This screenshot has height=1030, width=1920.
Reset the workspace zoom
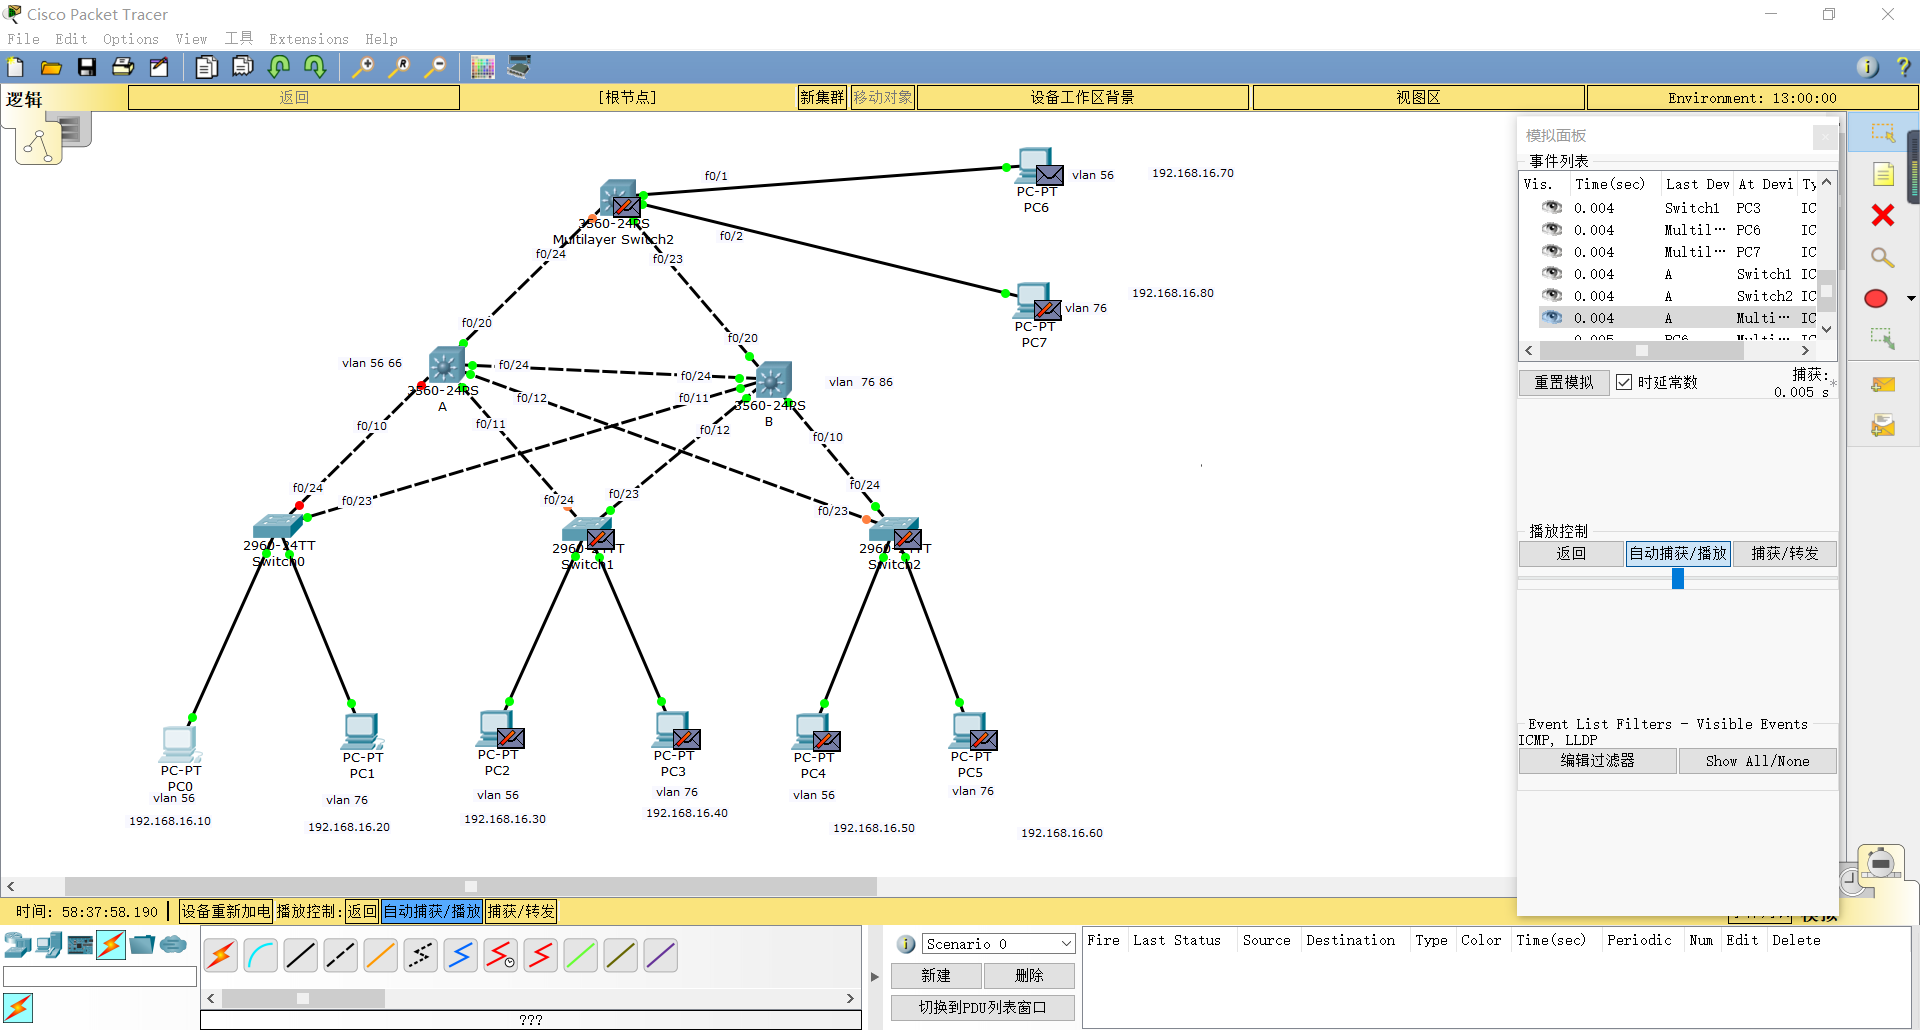tap(399, 67)
